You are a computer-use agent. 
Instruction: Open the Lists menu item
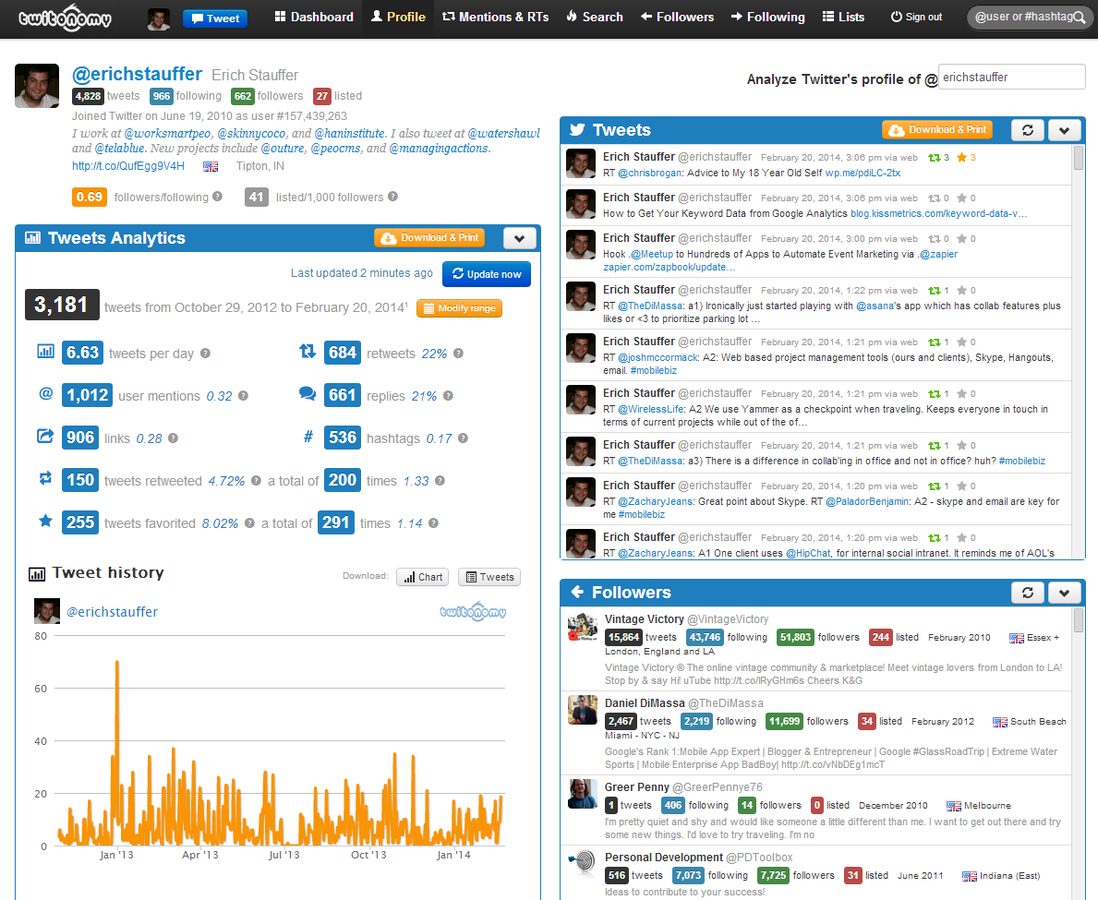843,17
